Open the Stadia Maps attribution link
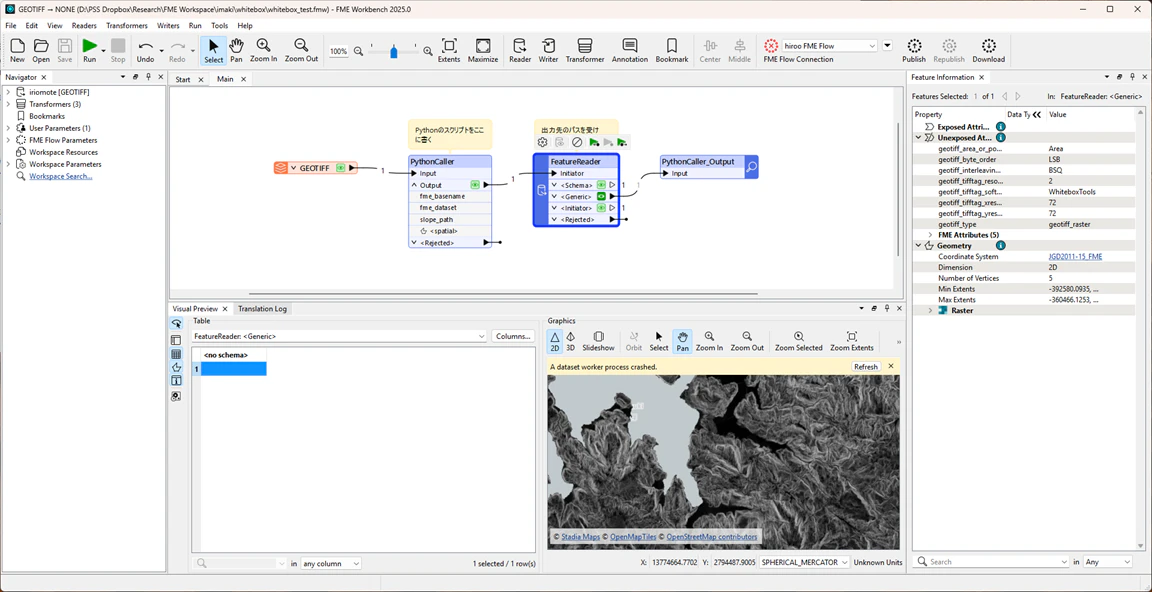Screen dimensions: 1152x592 pyautogui.click(x=579, y=537)
